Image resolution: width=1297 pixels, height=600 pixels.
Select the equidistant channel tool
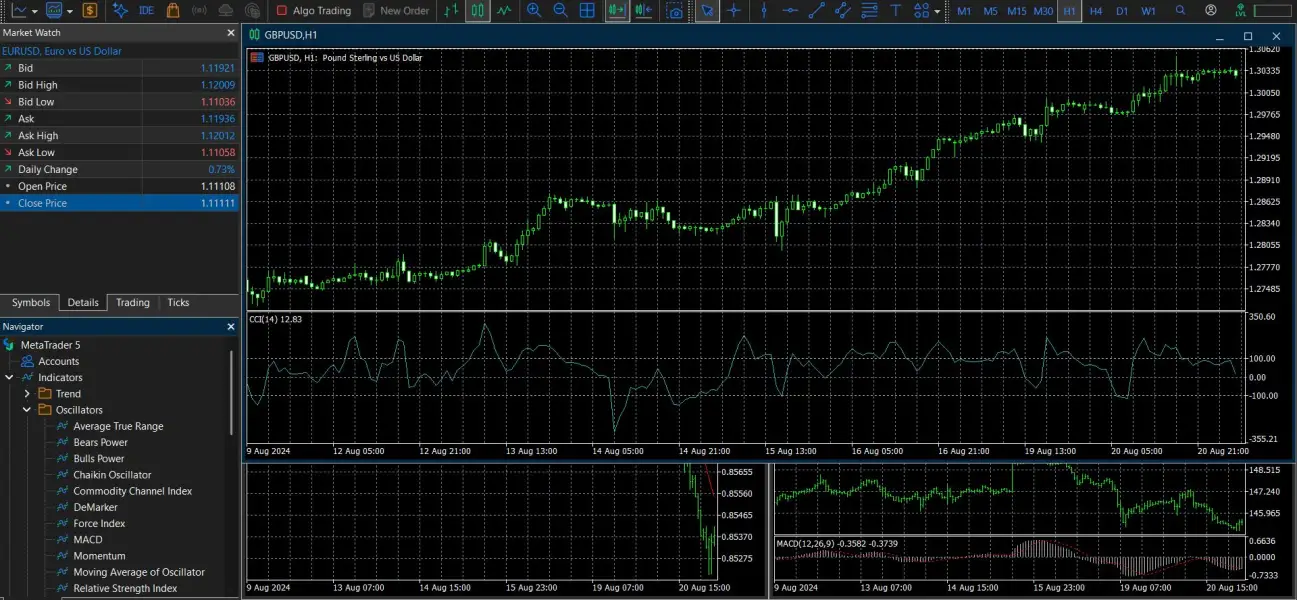tap(843, 11)
